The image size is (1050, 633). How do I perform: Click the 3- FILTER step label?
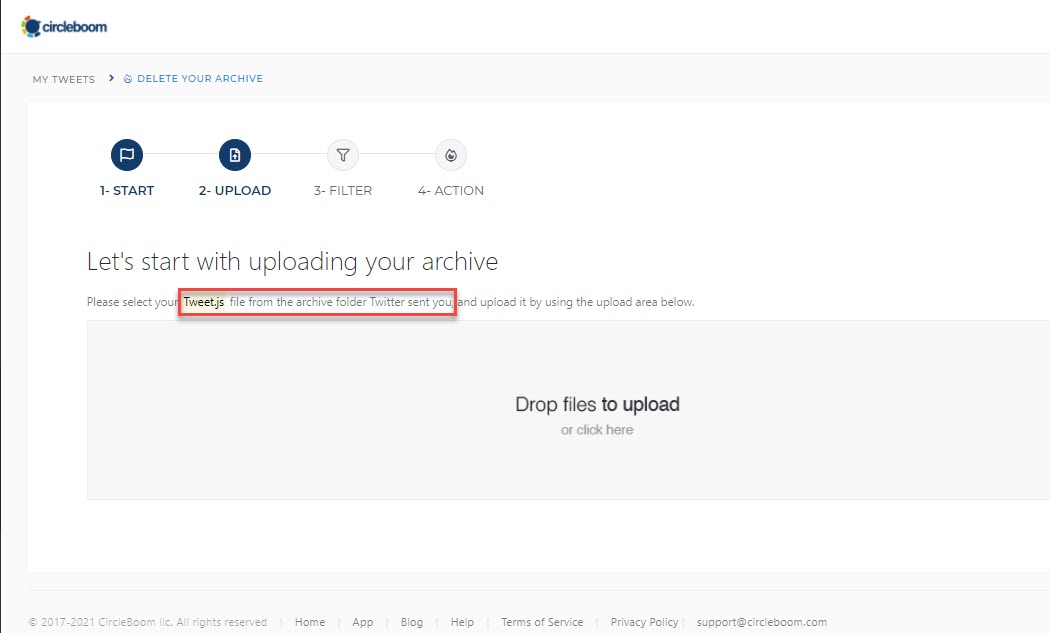coord(343,190)
